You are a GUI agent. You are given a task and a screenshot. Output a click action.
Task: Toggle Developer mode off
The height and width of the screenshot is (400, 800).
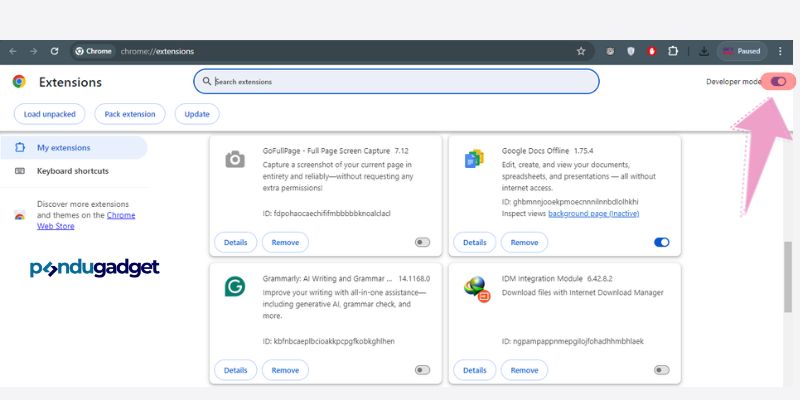(x=778, y=82)
